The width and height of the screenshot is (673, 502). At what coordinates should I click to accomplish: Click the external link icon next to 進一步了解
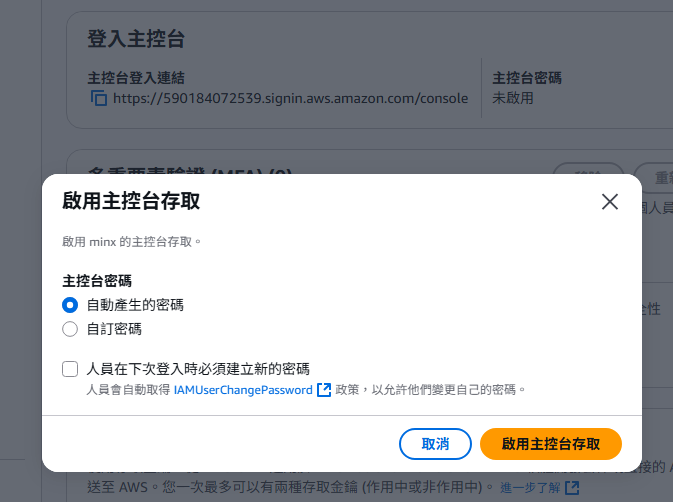[572, 488]
